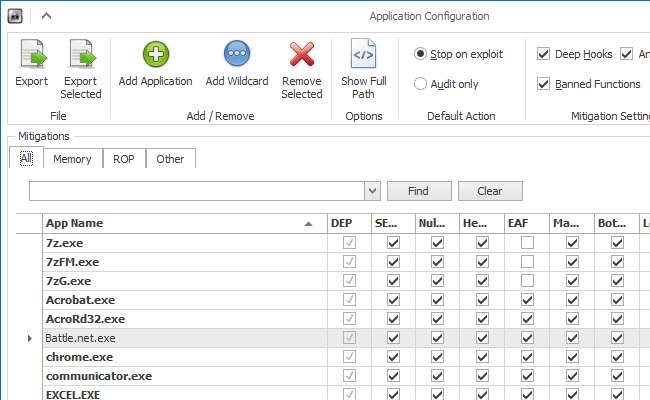
Task: Select the Stop on exploit radio button
Action: (421, 54)
